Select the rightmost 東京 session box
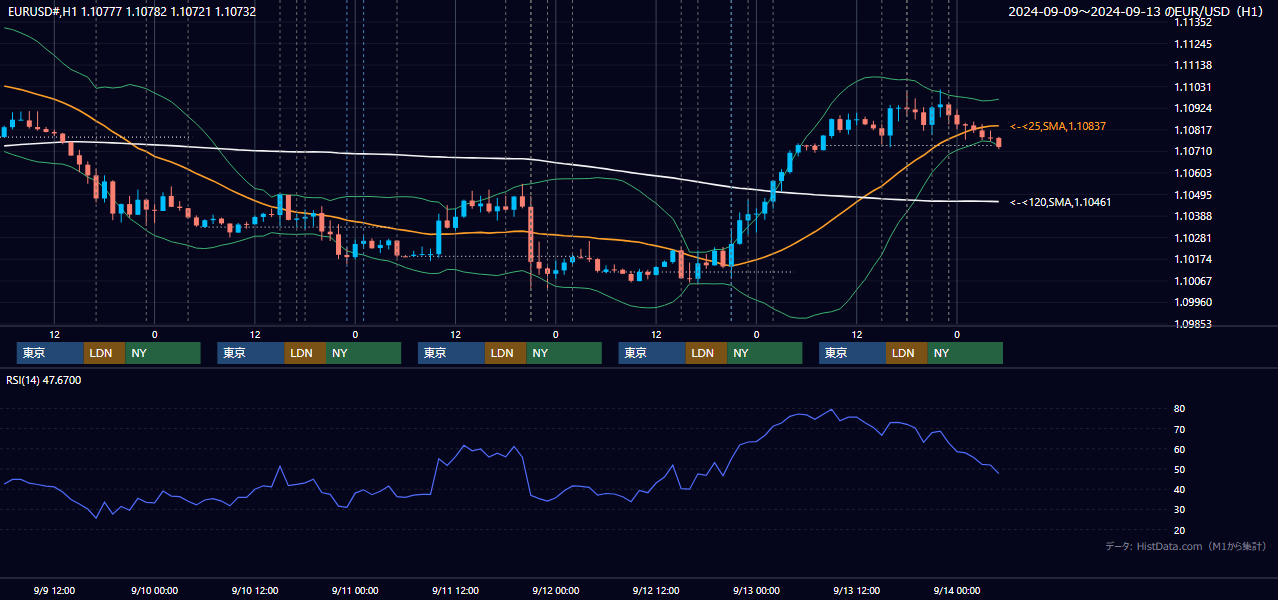Viewport: 1278px width, 600px height. (852, 353)
